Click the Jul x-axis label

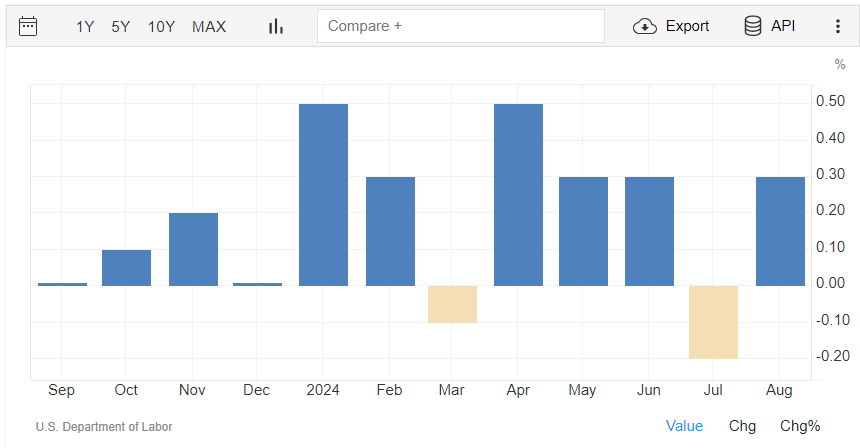(712, 390)
